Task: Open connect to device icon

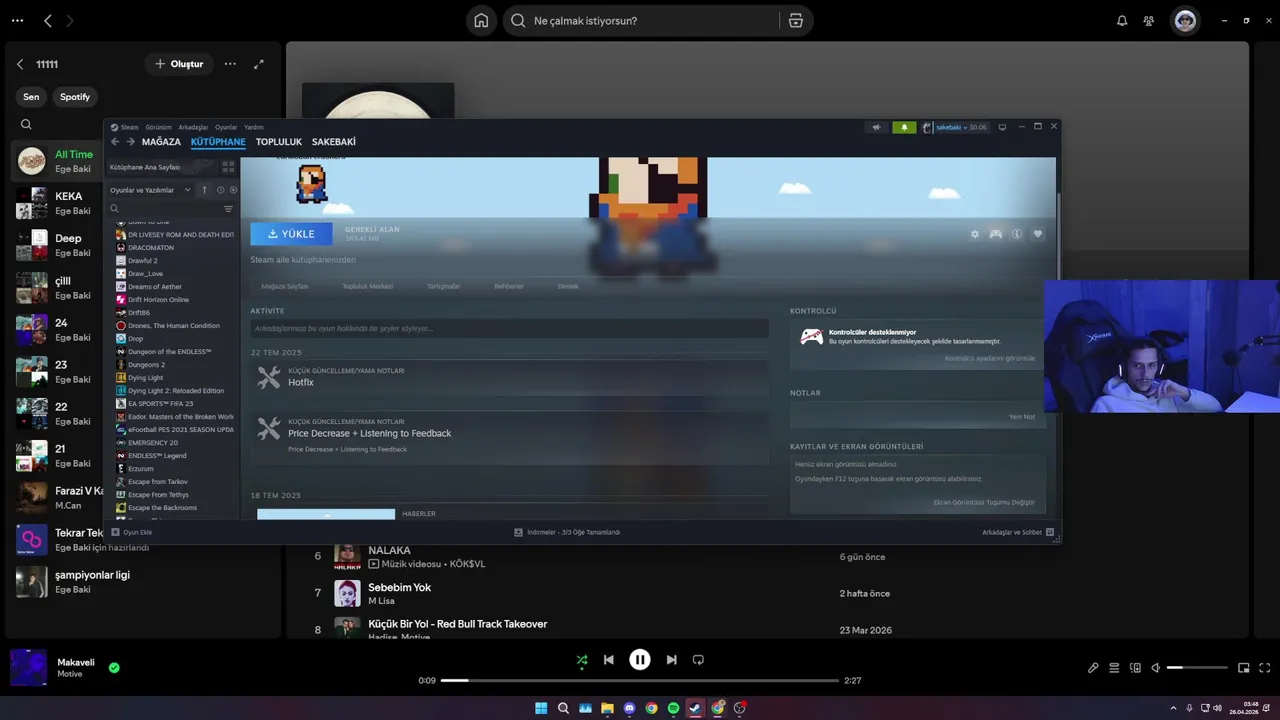Action: pyautogui.click(x=1135, y=667)
